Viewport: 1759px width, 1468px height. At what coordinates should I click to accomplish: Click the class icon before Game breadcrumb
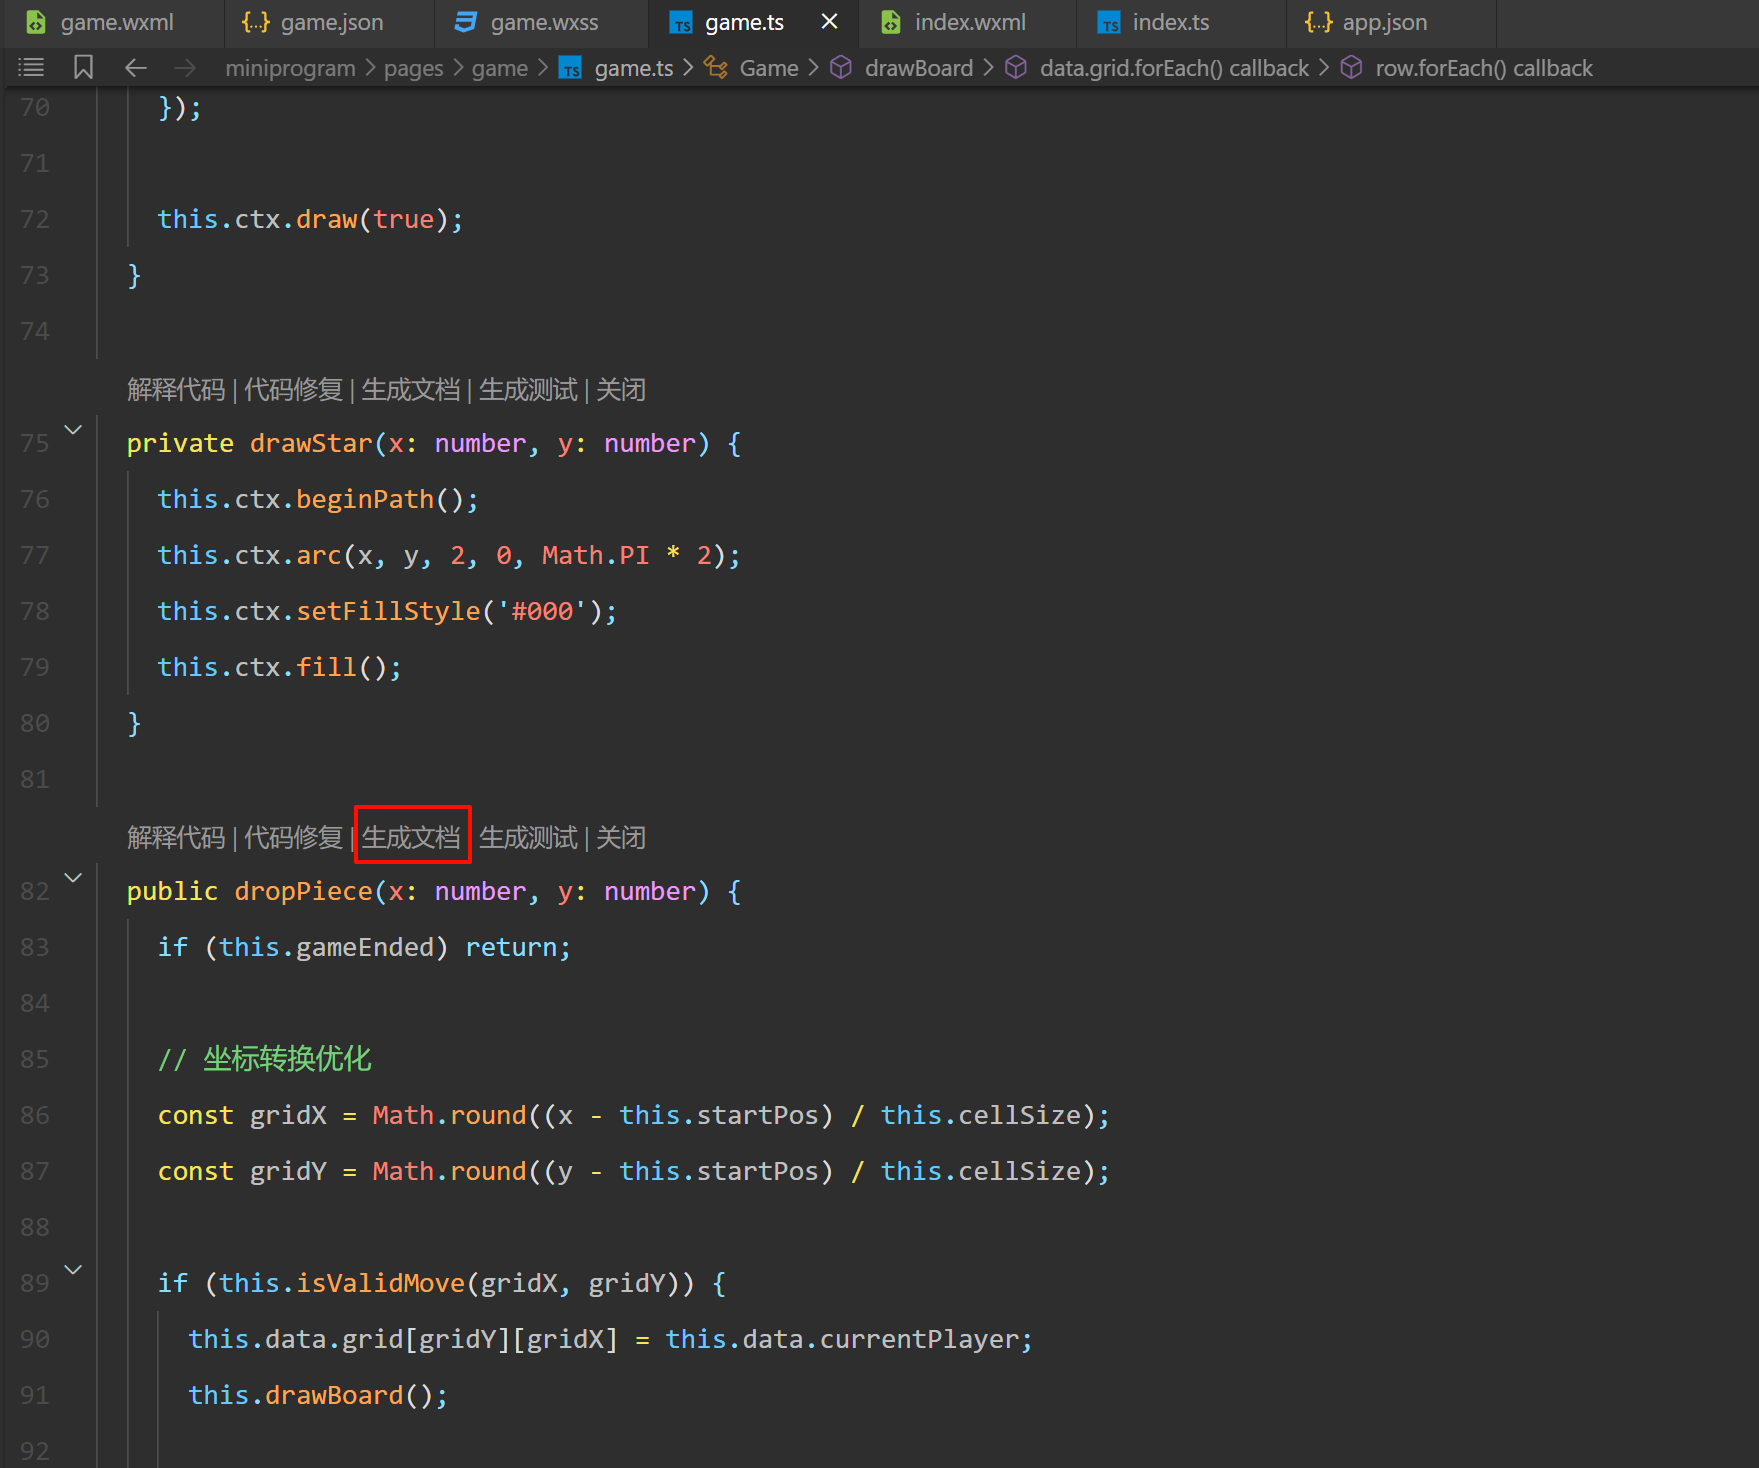tap(716, 67)
